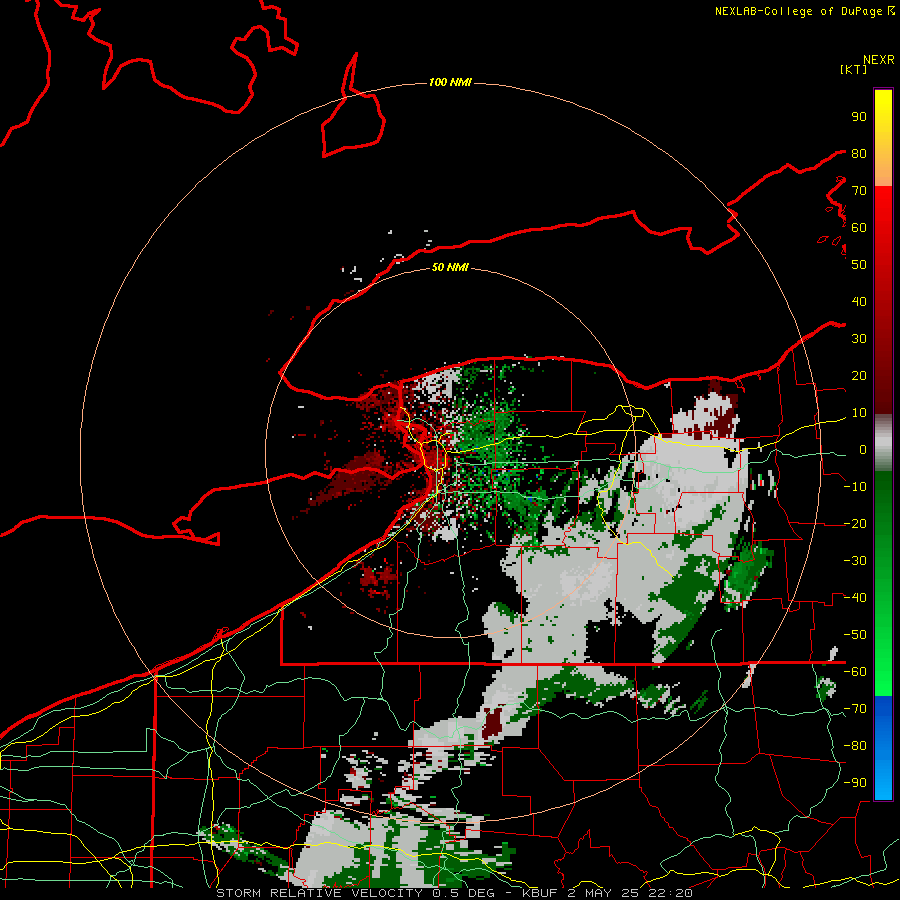The width and height of the screenshot is (900, 900).
Task: Click the 60 value on the velocity scale
Action: point(859,227)
